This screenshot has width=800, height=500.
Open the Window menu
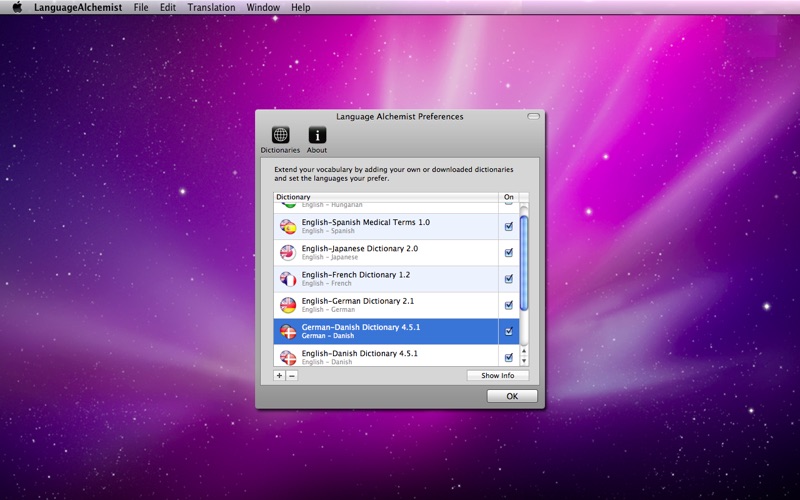point(263,7)
